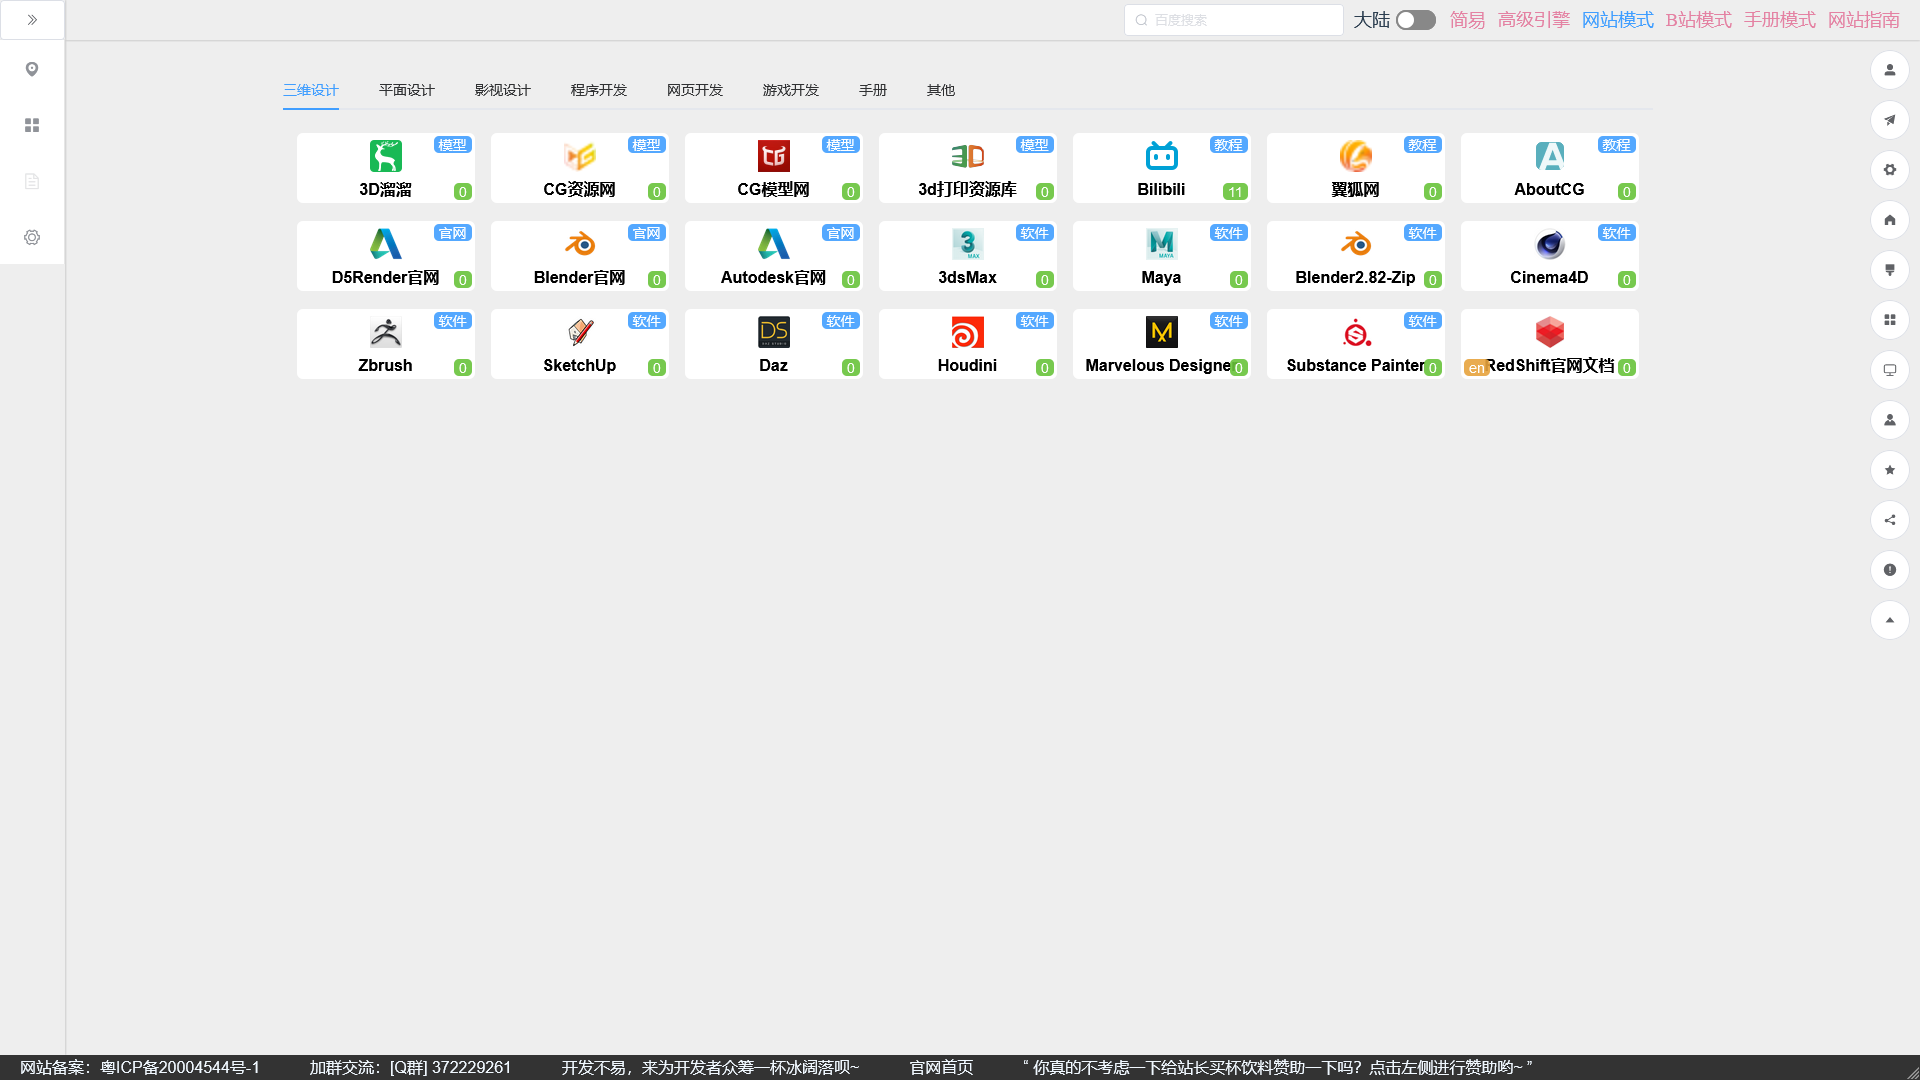The width and height of the screenshot is (1920, 1080).
Task: Expand the left sidebar with chevron
Action: point(32,20)
